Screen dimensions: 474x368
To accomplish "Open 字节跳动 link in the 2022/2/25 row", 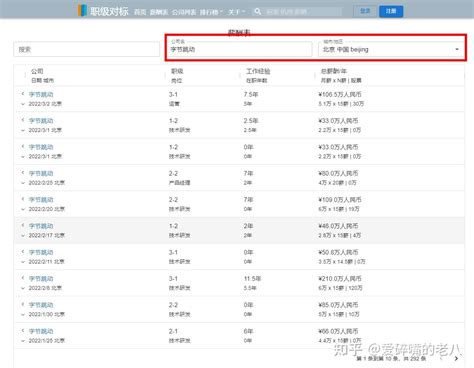I will tap(41, 173).
